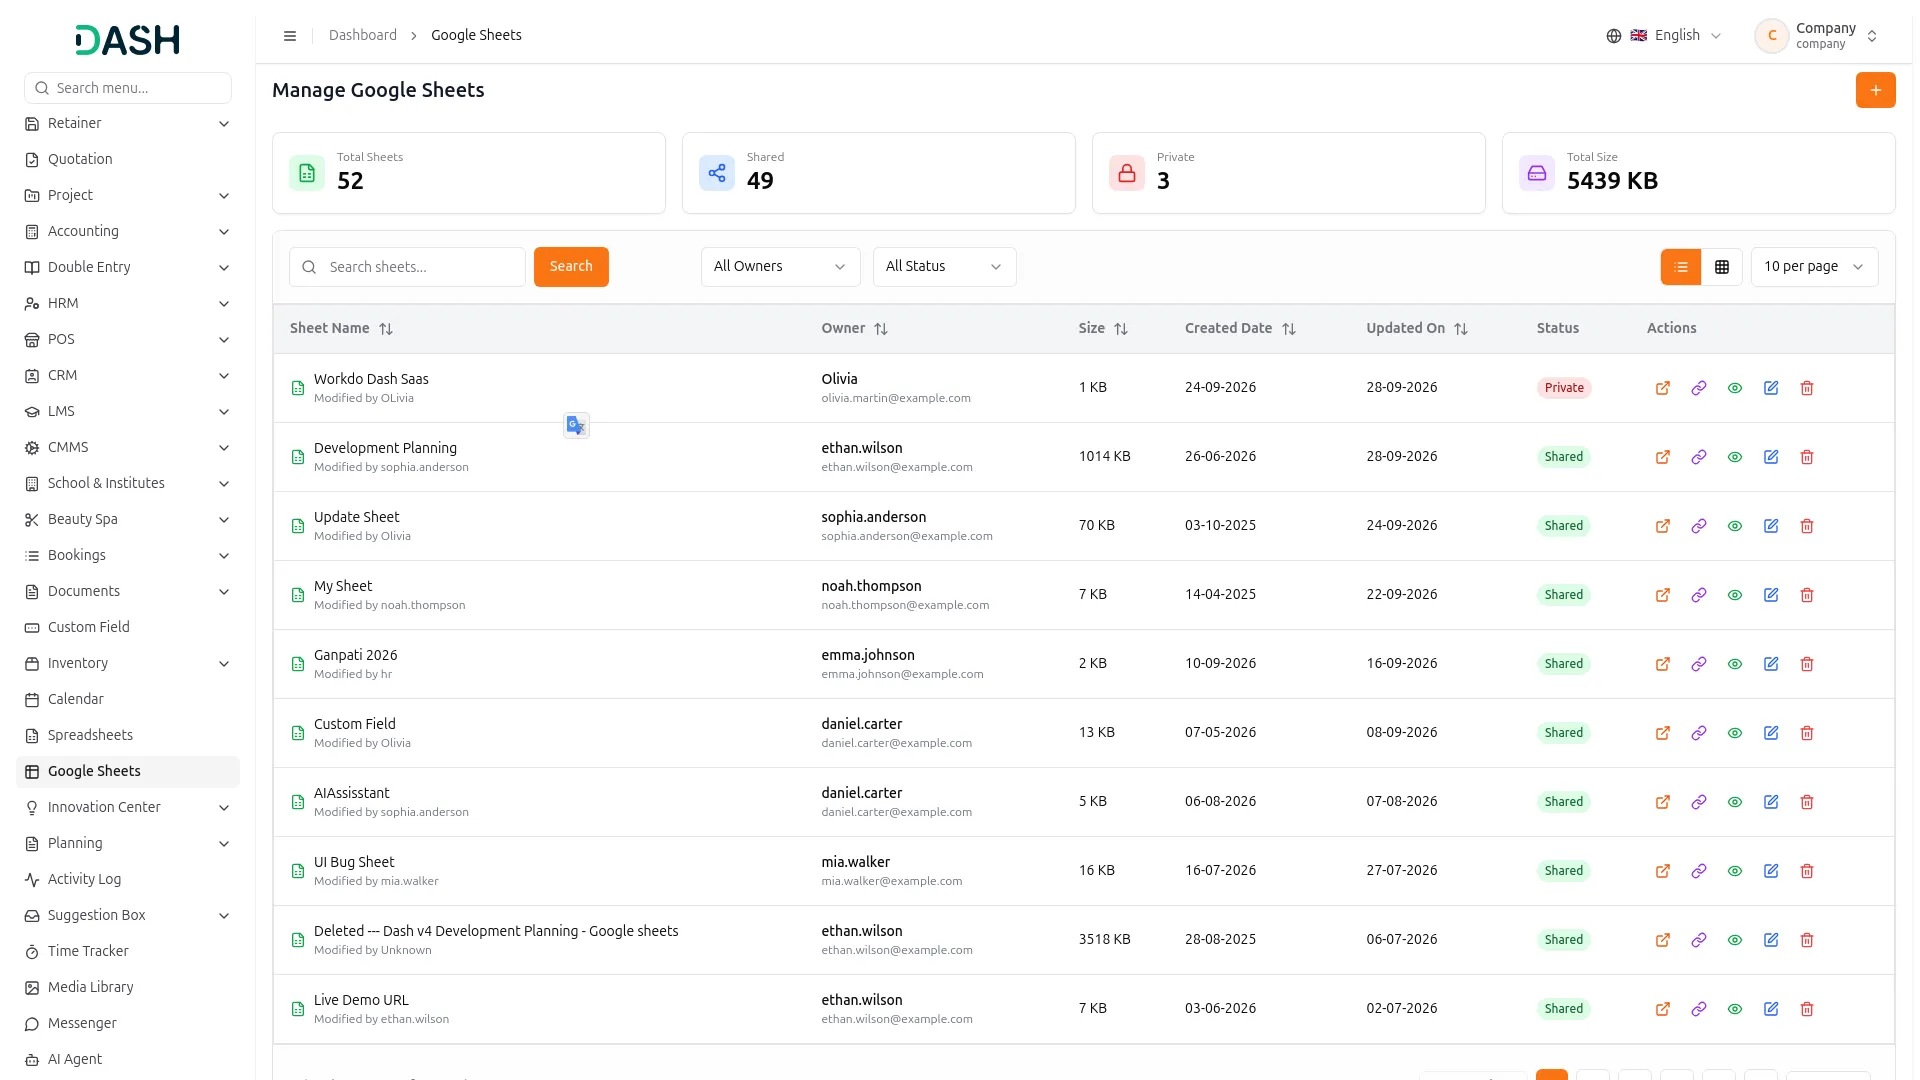
Task: Open Custom Field in the sidebar
Action: pos(128,628)
